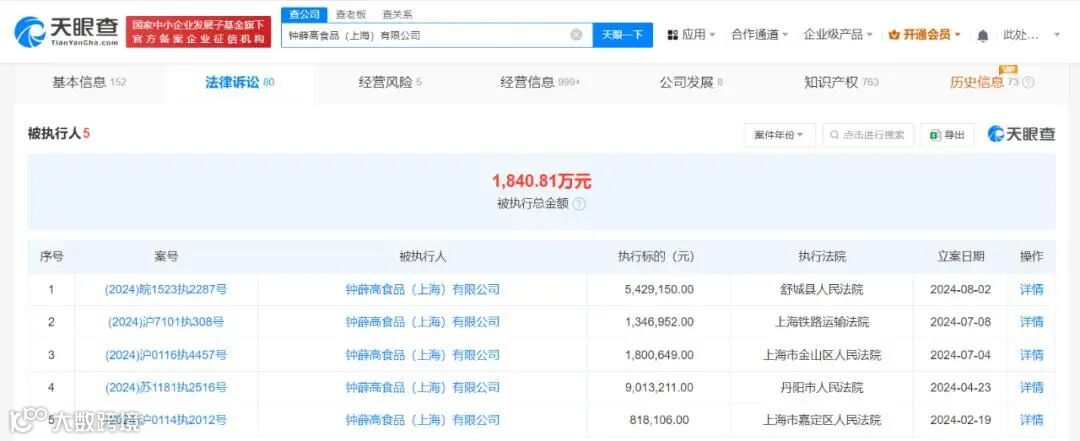Open 详情 for the 丹阳市人民法院 case
1080x441 pixels.
(1031, 388)
